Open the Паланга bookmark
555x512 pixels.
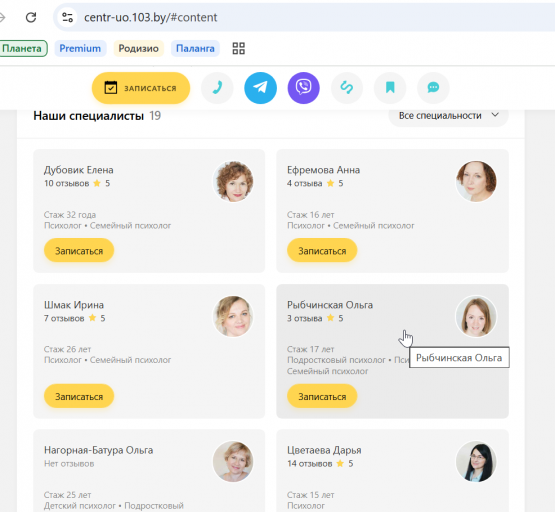[x=195, y=48]
